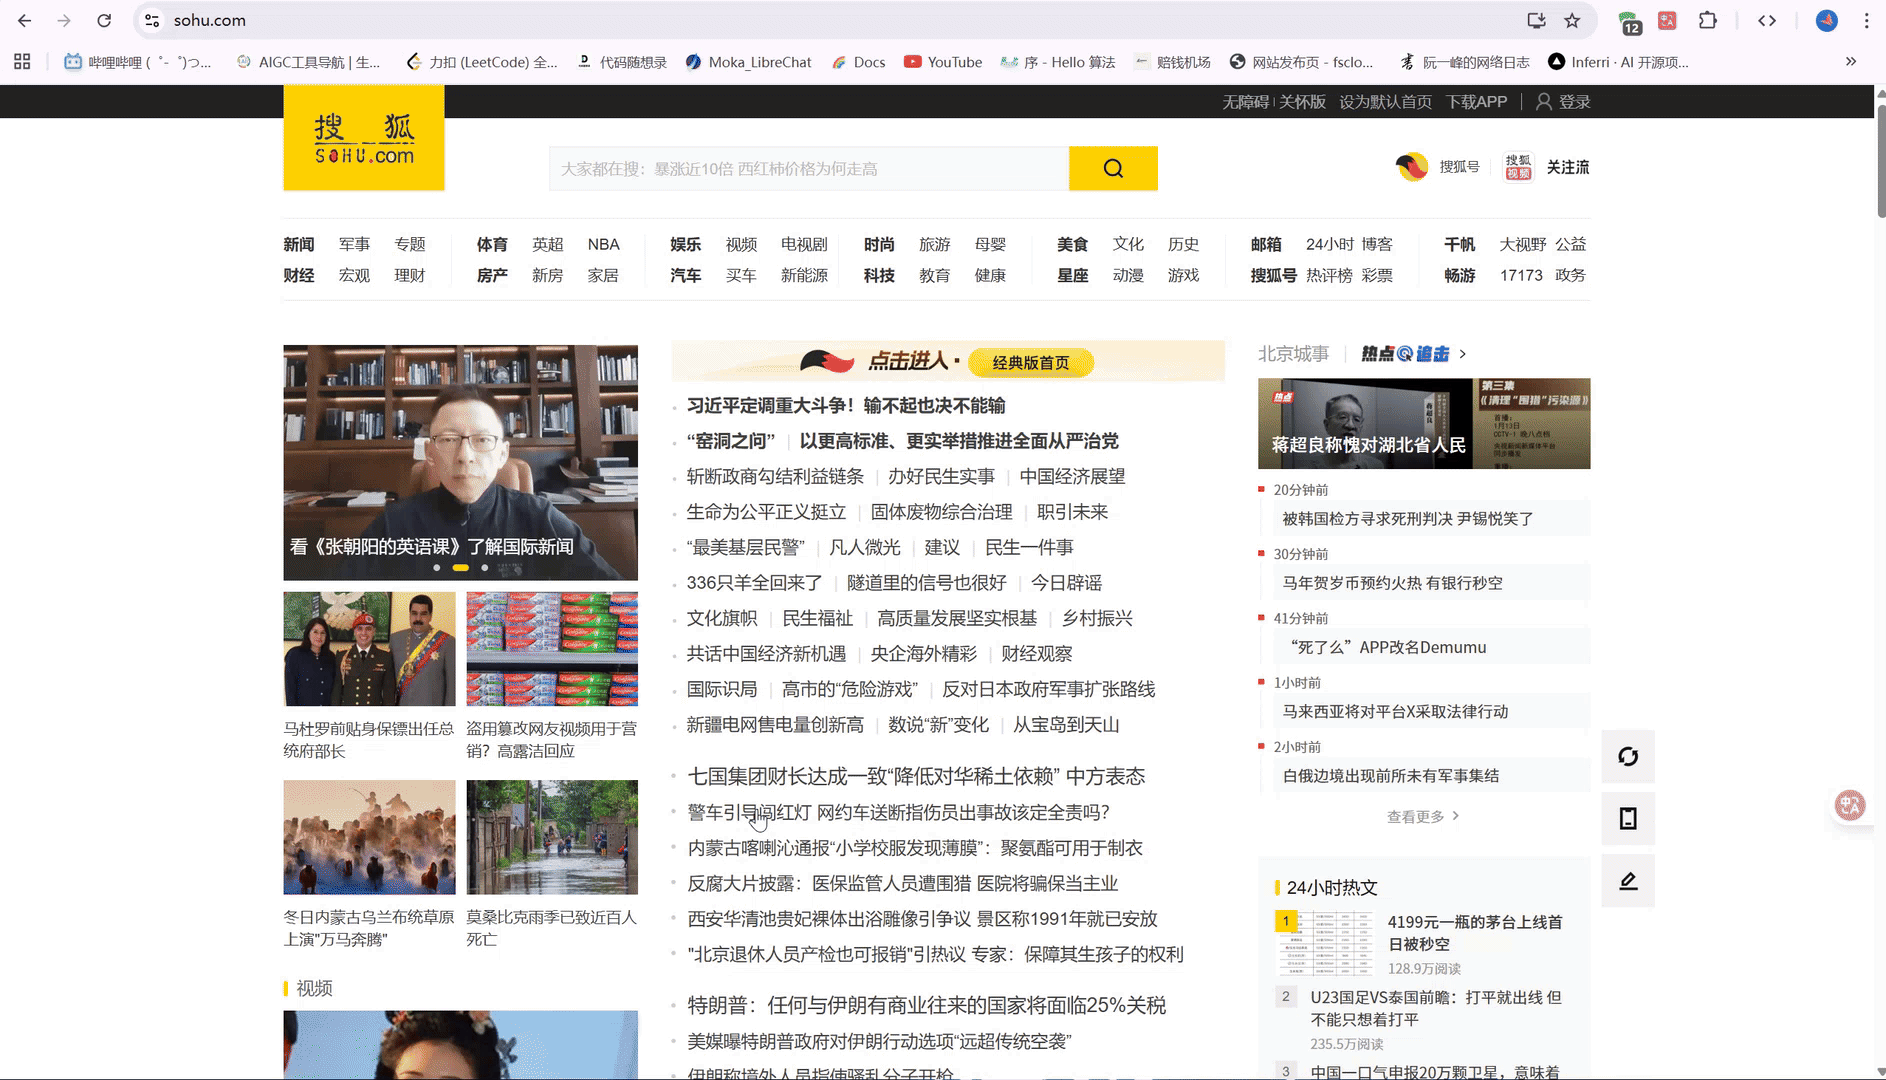Open the YouTube bookmark

tap(943, 62)
